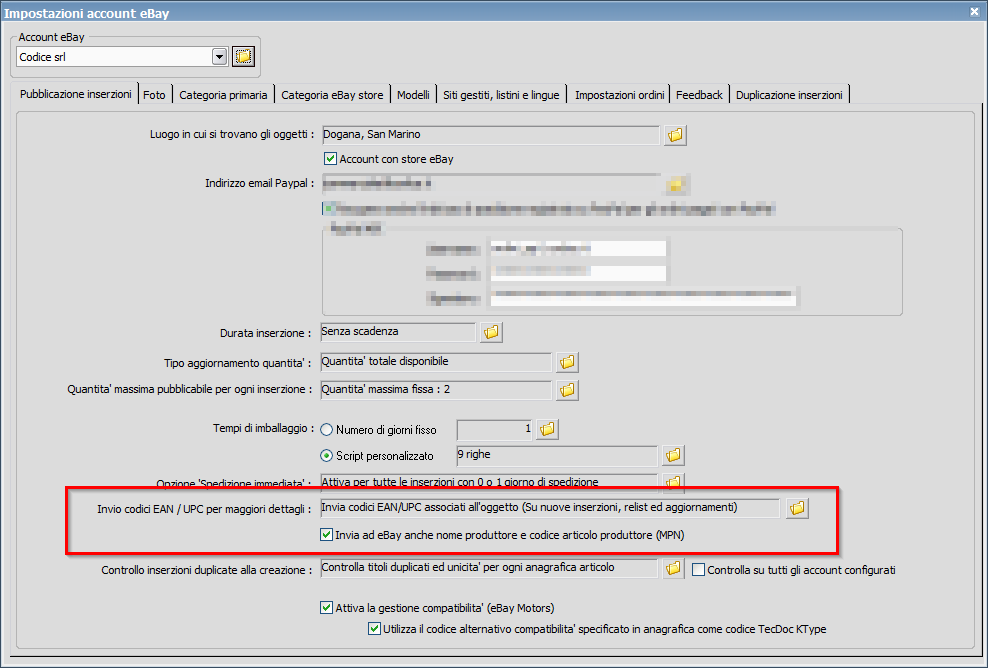This screenshot has height=668, width=988.
Task: Select the 'Numero di giorni fisso' radio button
Action: (326, 429)
